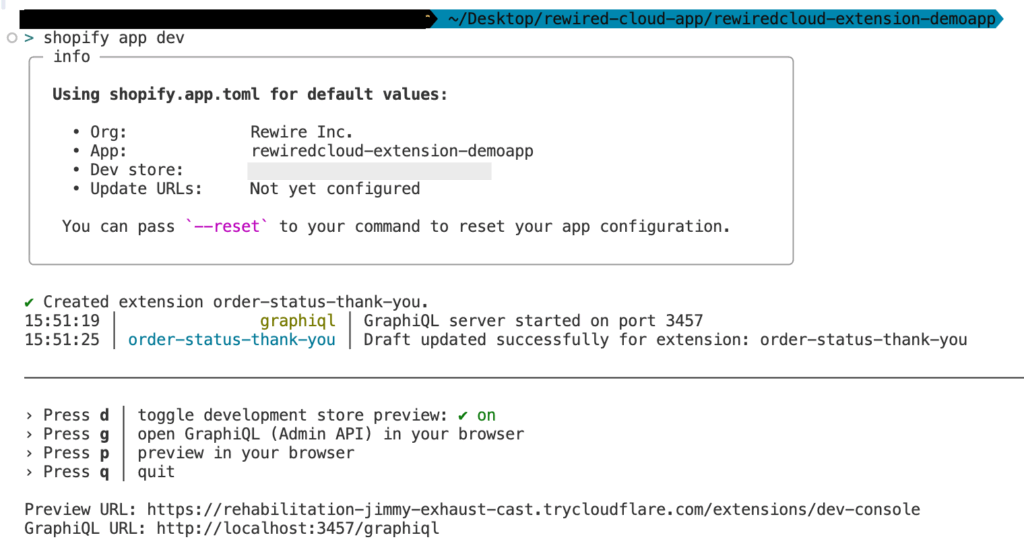
Task: Click the 'Not yet configured' Update URLs value
Action: tap(334, 189)
